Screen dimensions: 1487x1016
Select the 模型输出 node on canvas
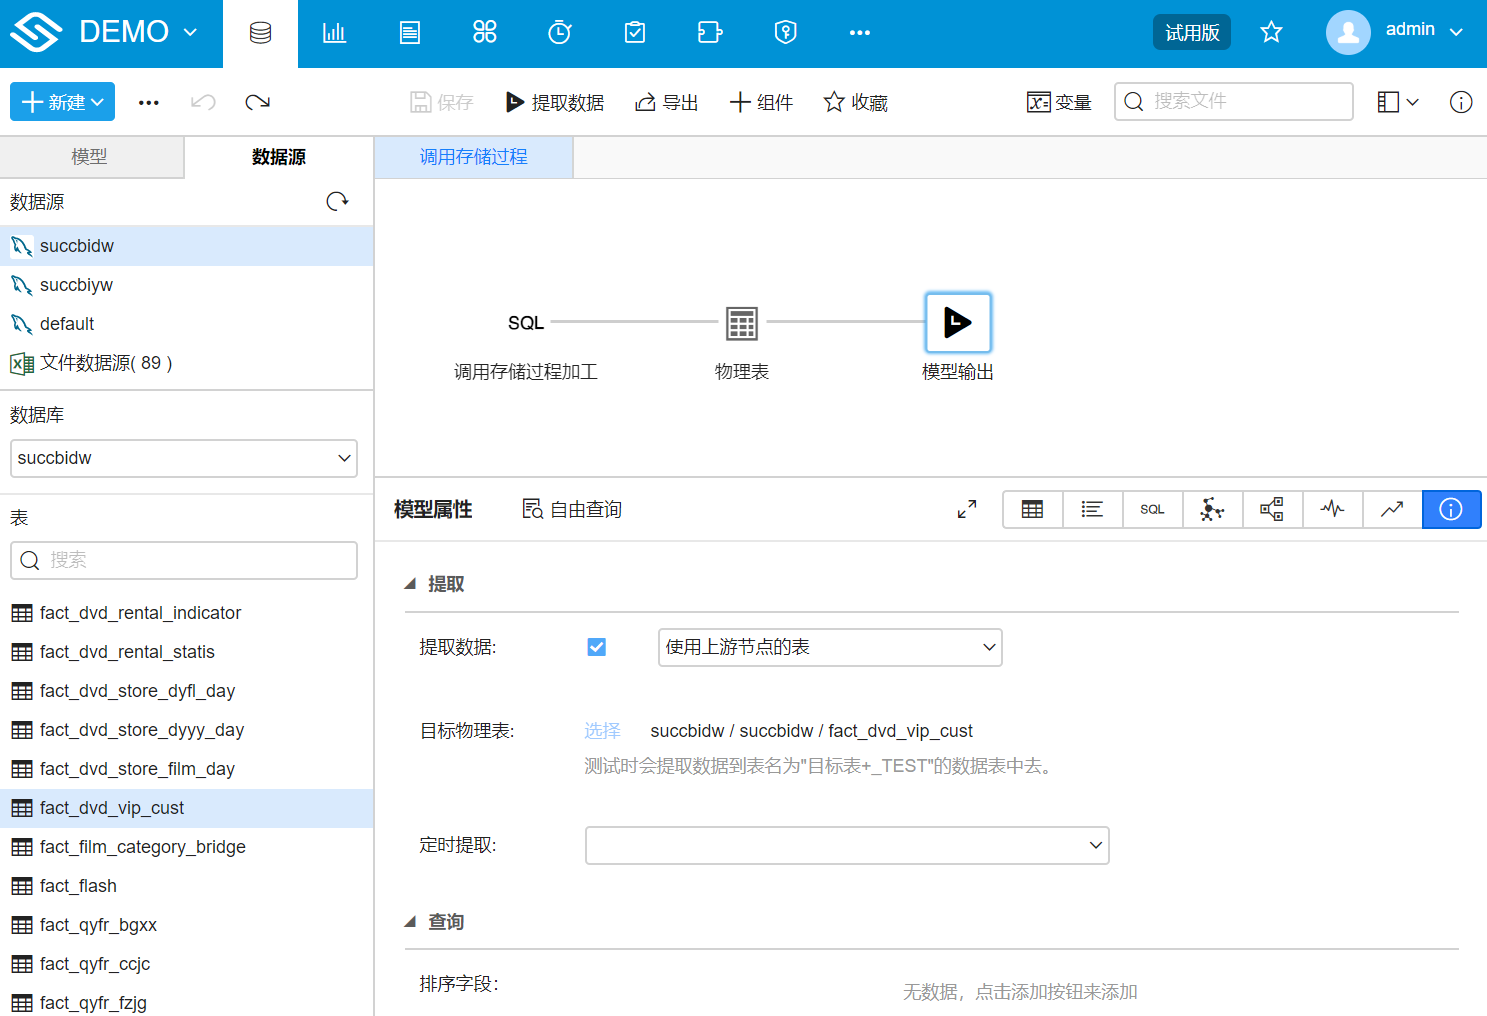(958, 323)
